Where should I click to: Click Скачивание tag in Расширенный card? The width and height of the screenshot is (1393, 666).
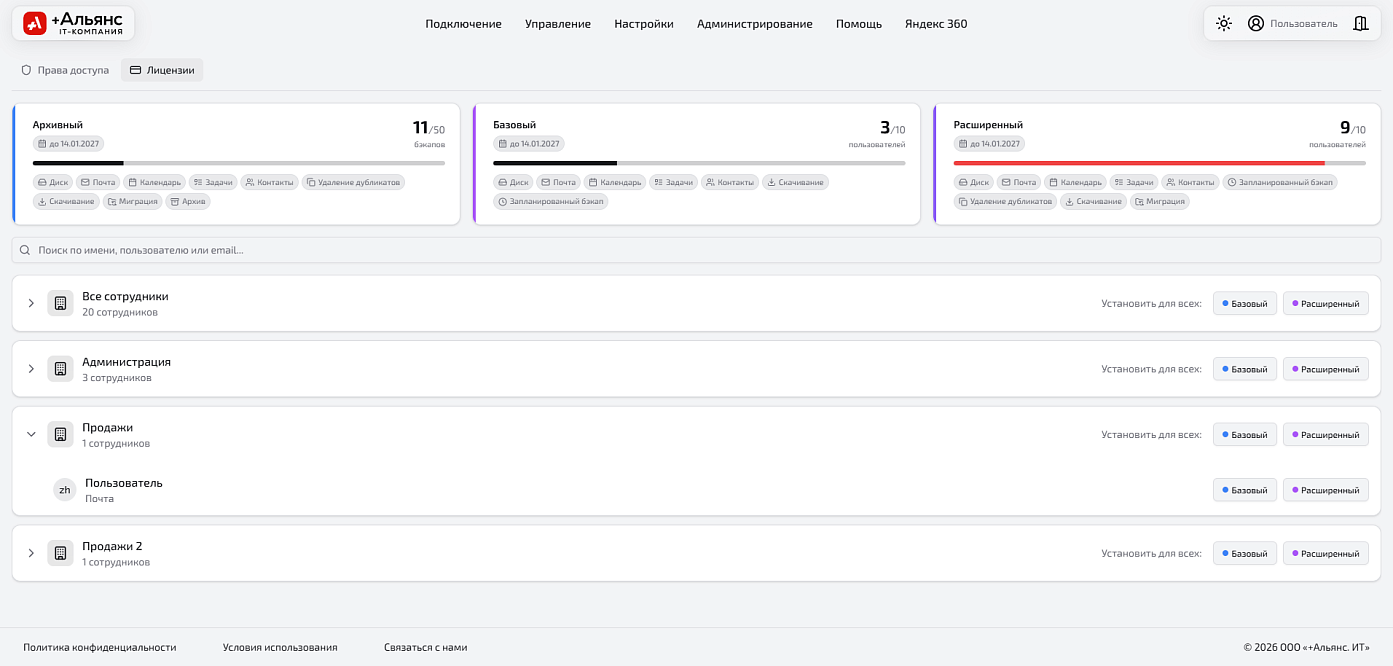1093,201
